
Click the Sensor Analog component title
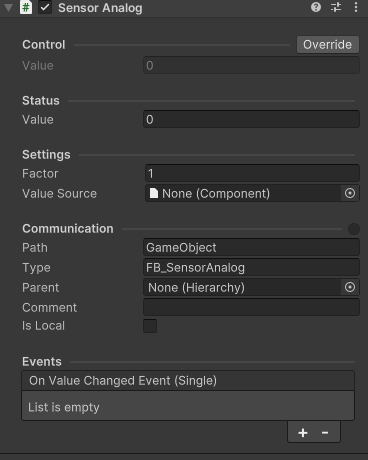[x=100, y=8]
